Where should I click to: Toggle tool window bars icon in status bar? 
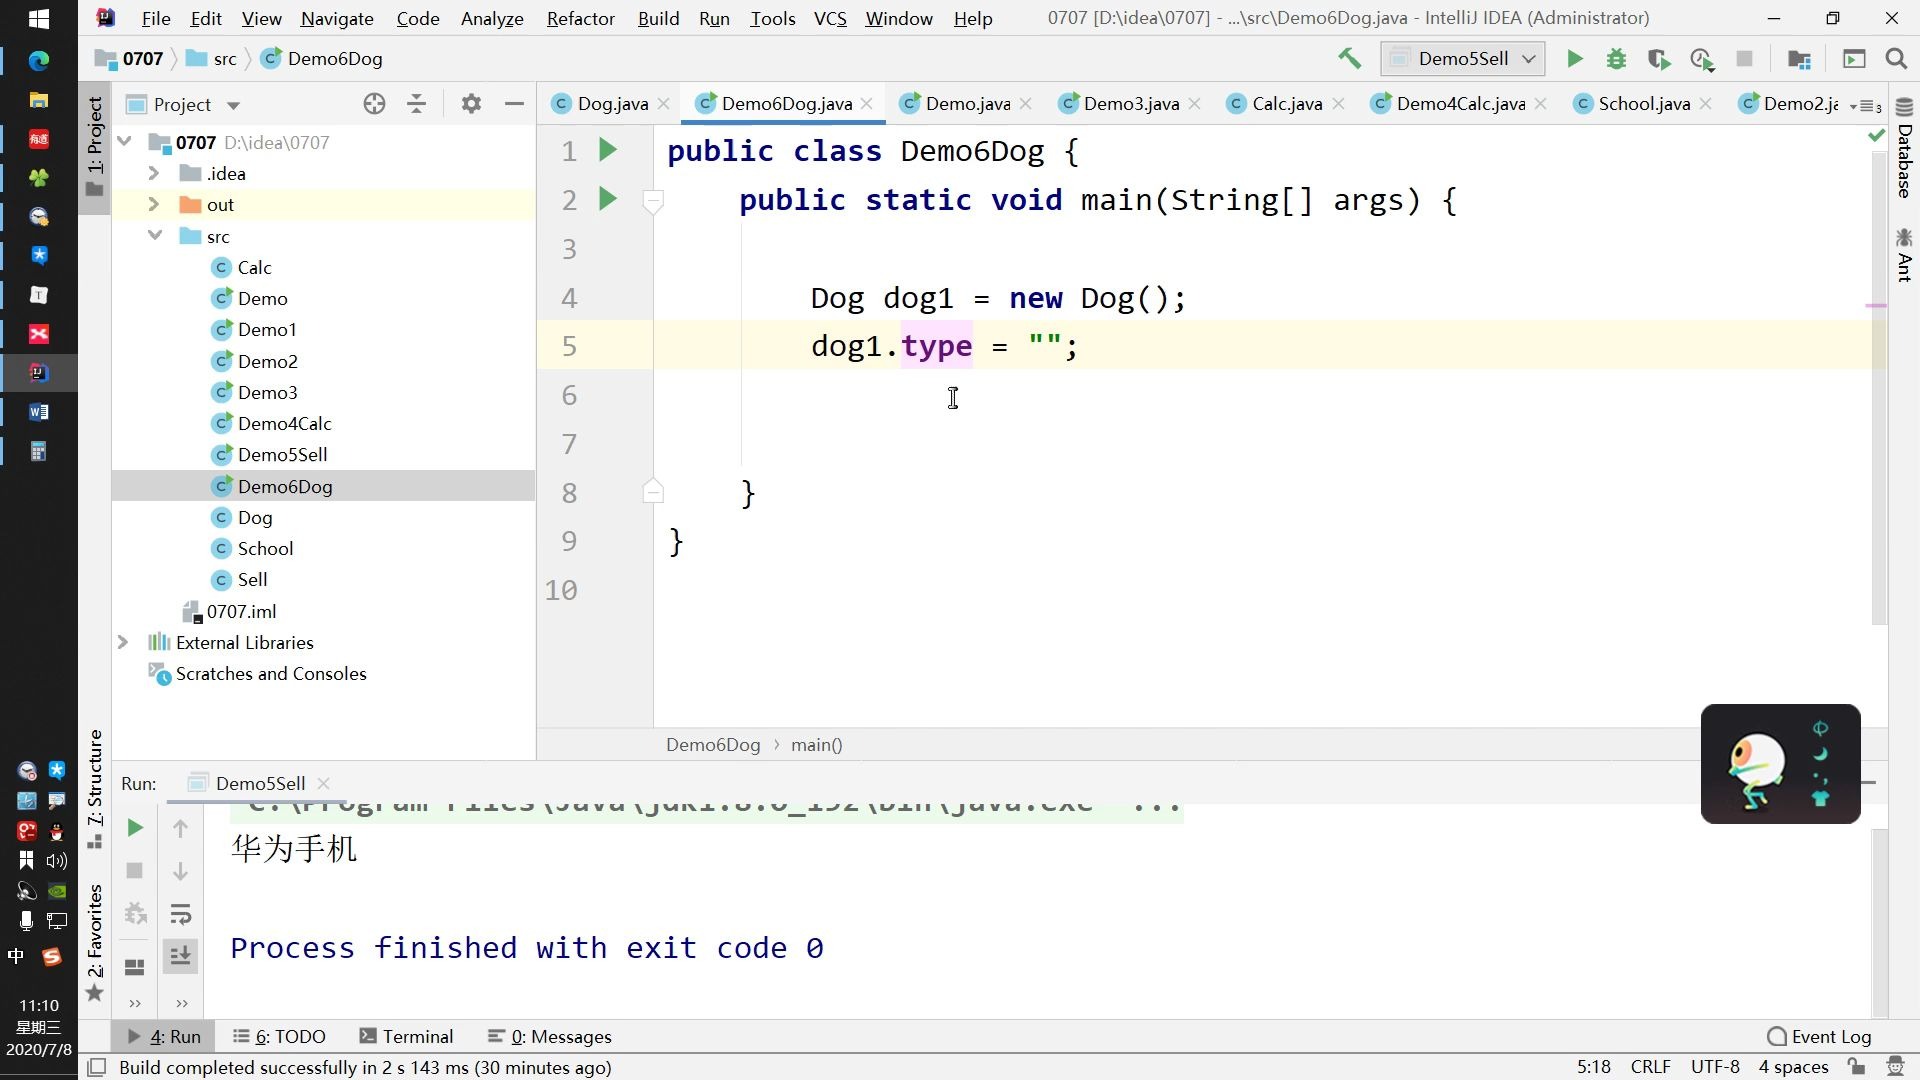[x=97, y=1067]
